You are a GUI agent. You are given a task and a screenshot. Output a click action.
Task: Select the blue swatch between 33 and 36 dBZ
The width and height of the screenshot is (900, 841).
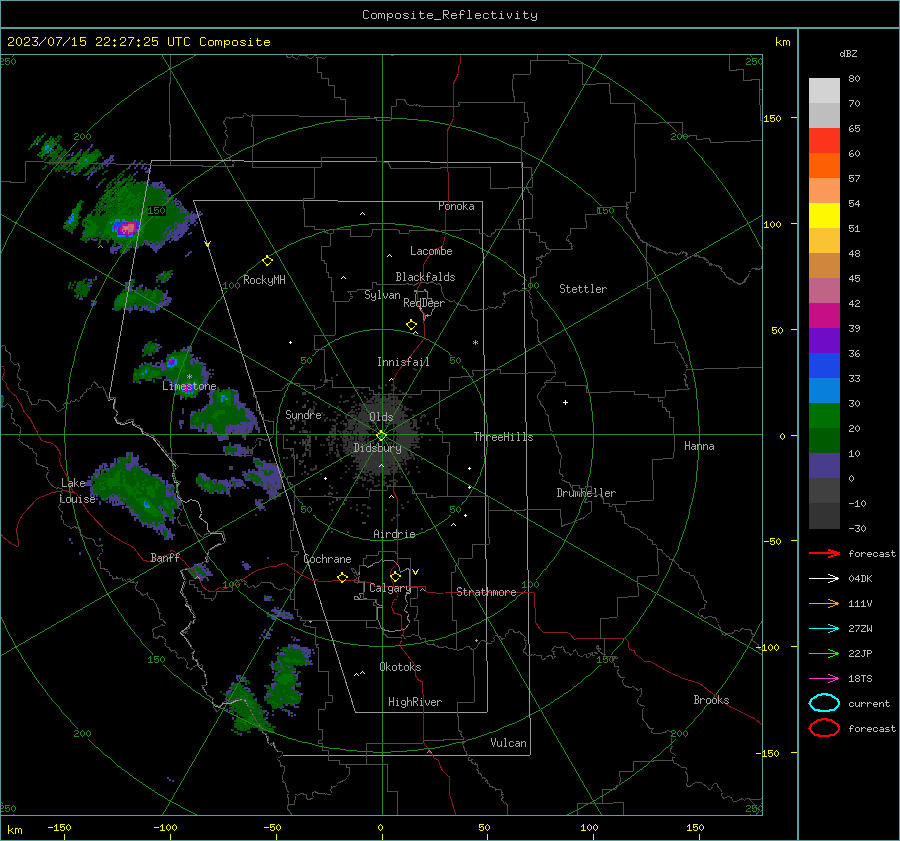824,366
